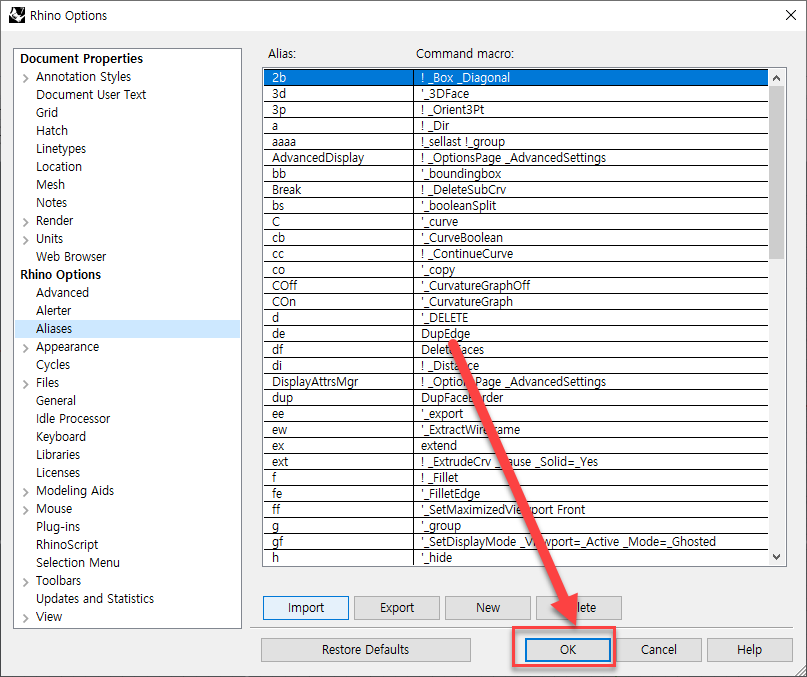807x677 pixels.
Task: Confirm with the OK button
Action: coord(568,650)
